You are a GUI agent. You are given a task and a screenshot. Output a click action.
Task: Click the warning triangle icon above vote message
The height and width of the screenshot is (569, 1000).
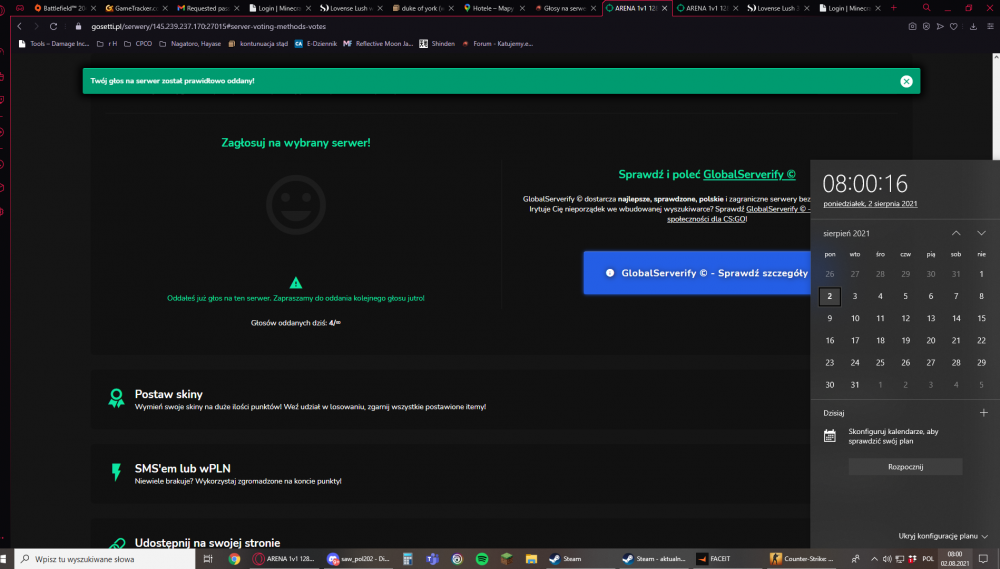tap(295, 283)
